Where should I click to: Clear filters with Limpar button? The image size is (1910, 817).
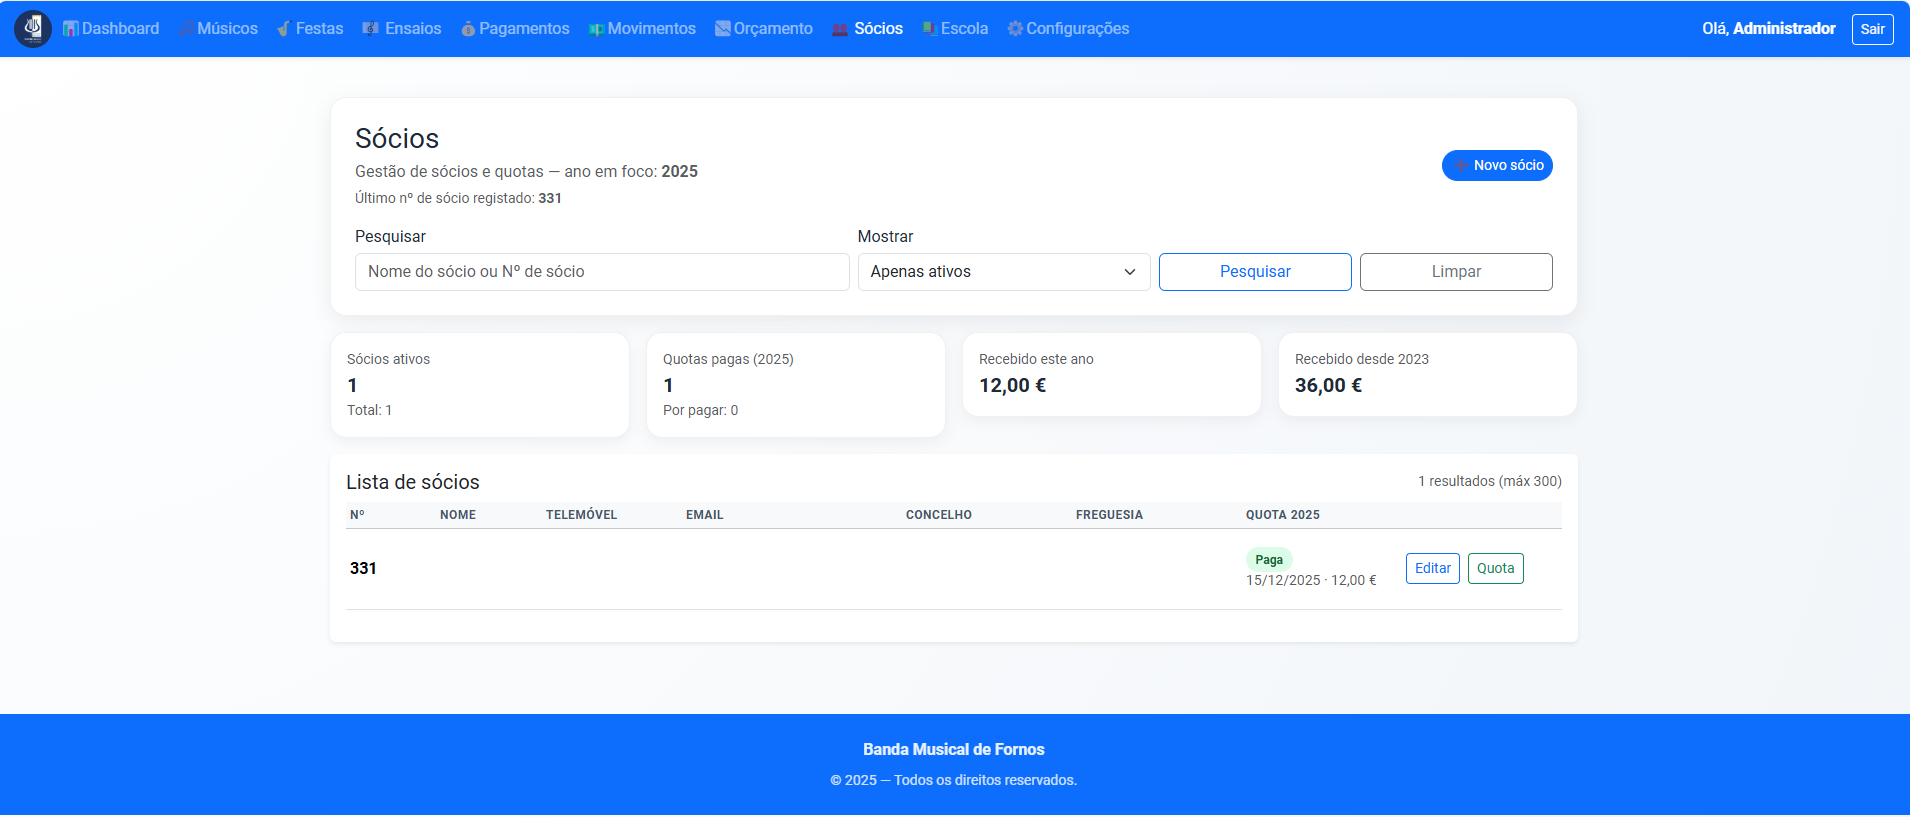point(1455,272)
